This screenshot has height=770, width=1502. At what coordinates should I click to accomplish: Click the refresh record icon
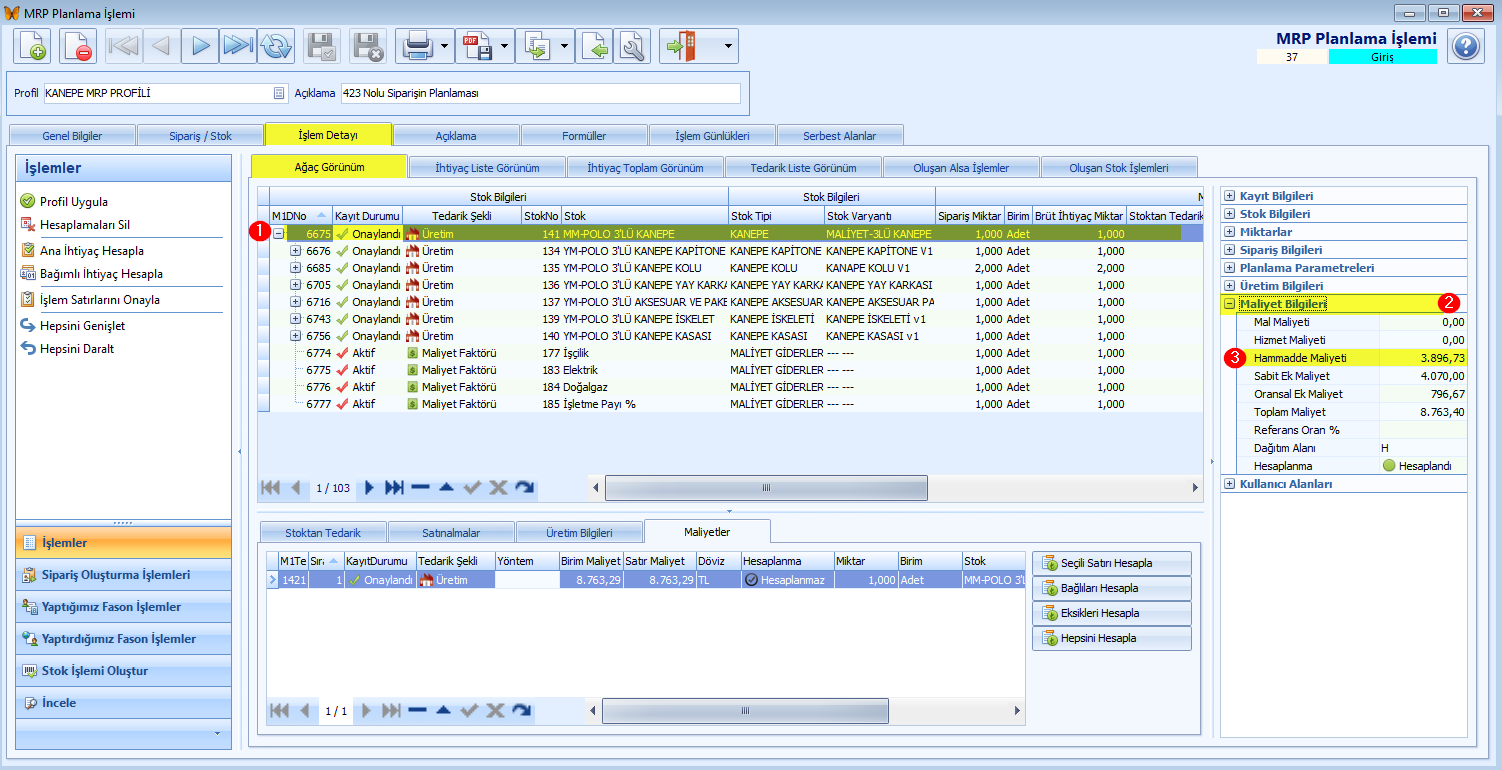tap(276, 46)
